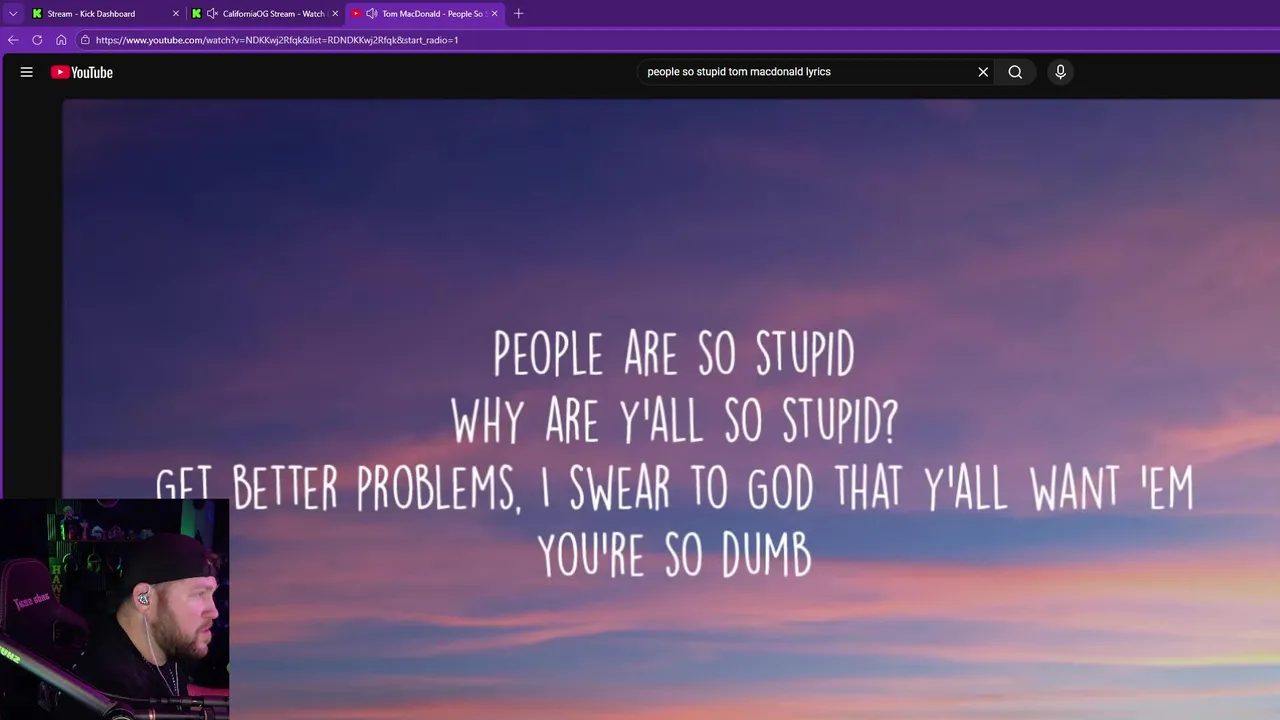The image size is (1280, 720).
Task: Mute the Tom MacDonald tab speaker icon
Action: pyautogui.click(x=371, y=14)
